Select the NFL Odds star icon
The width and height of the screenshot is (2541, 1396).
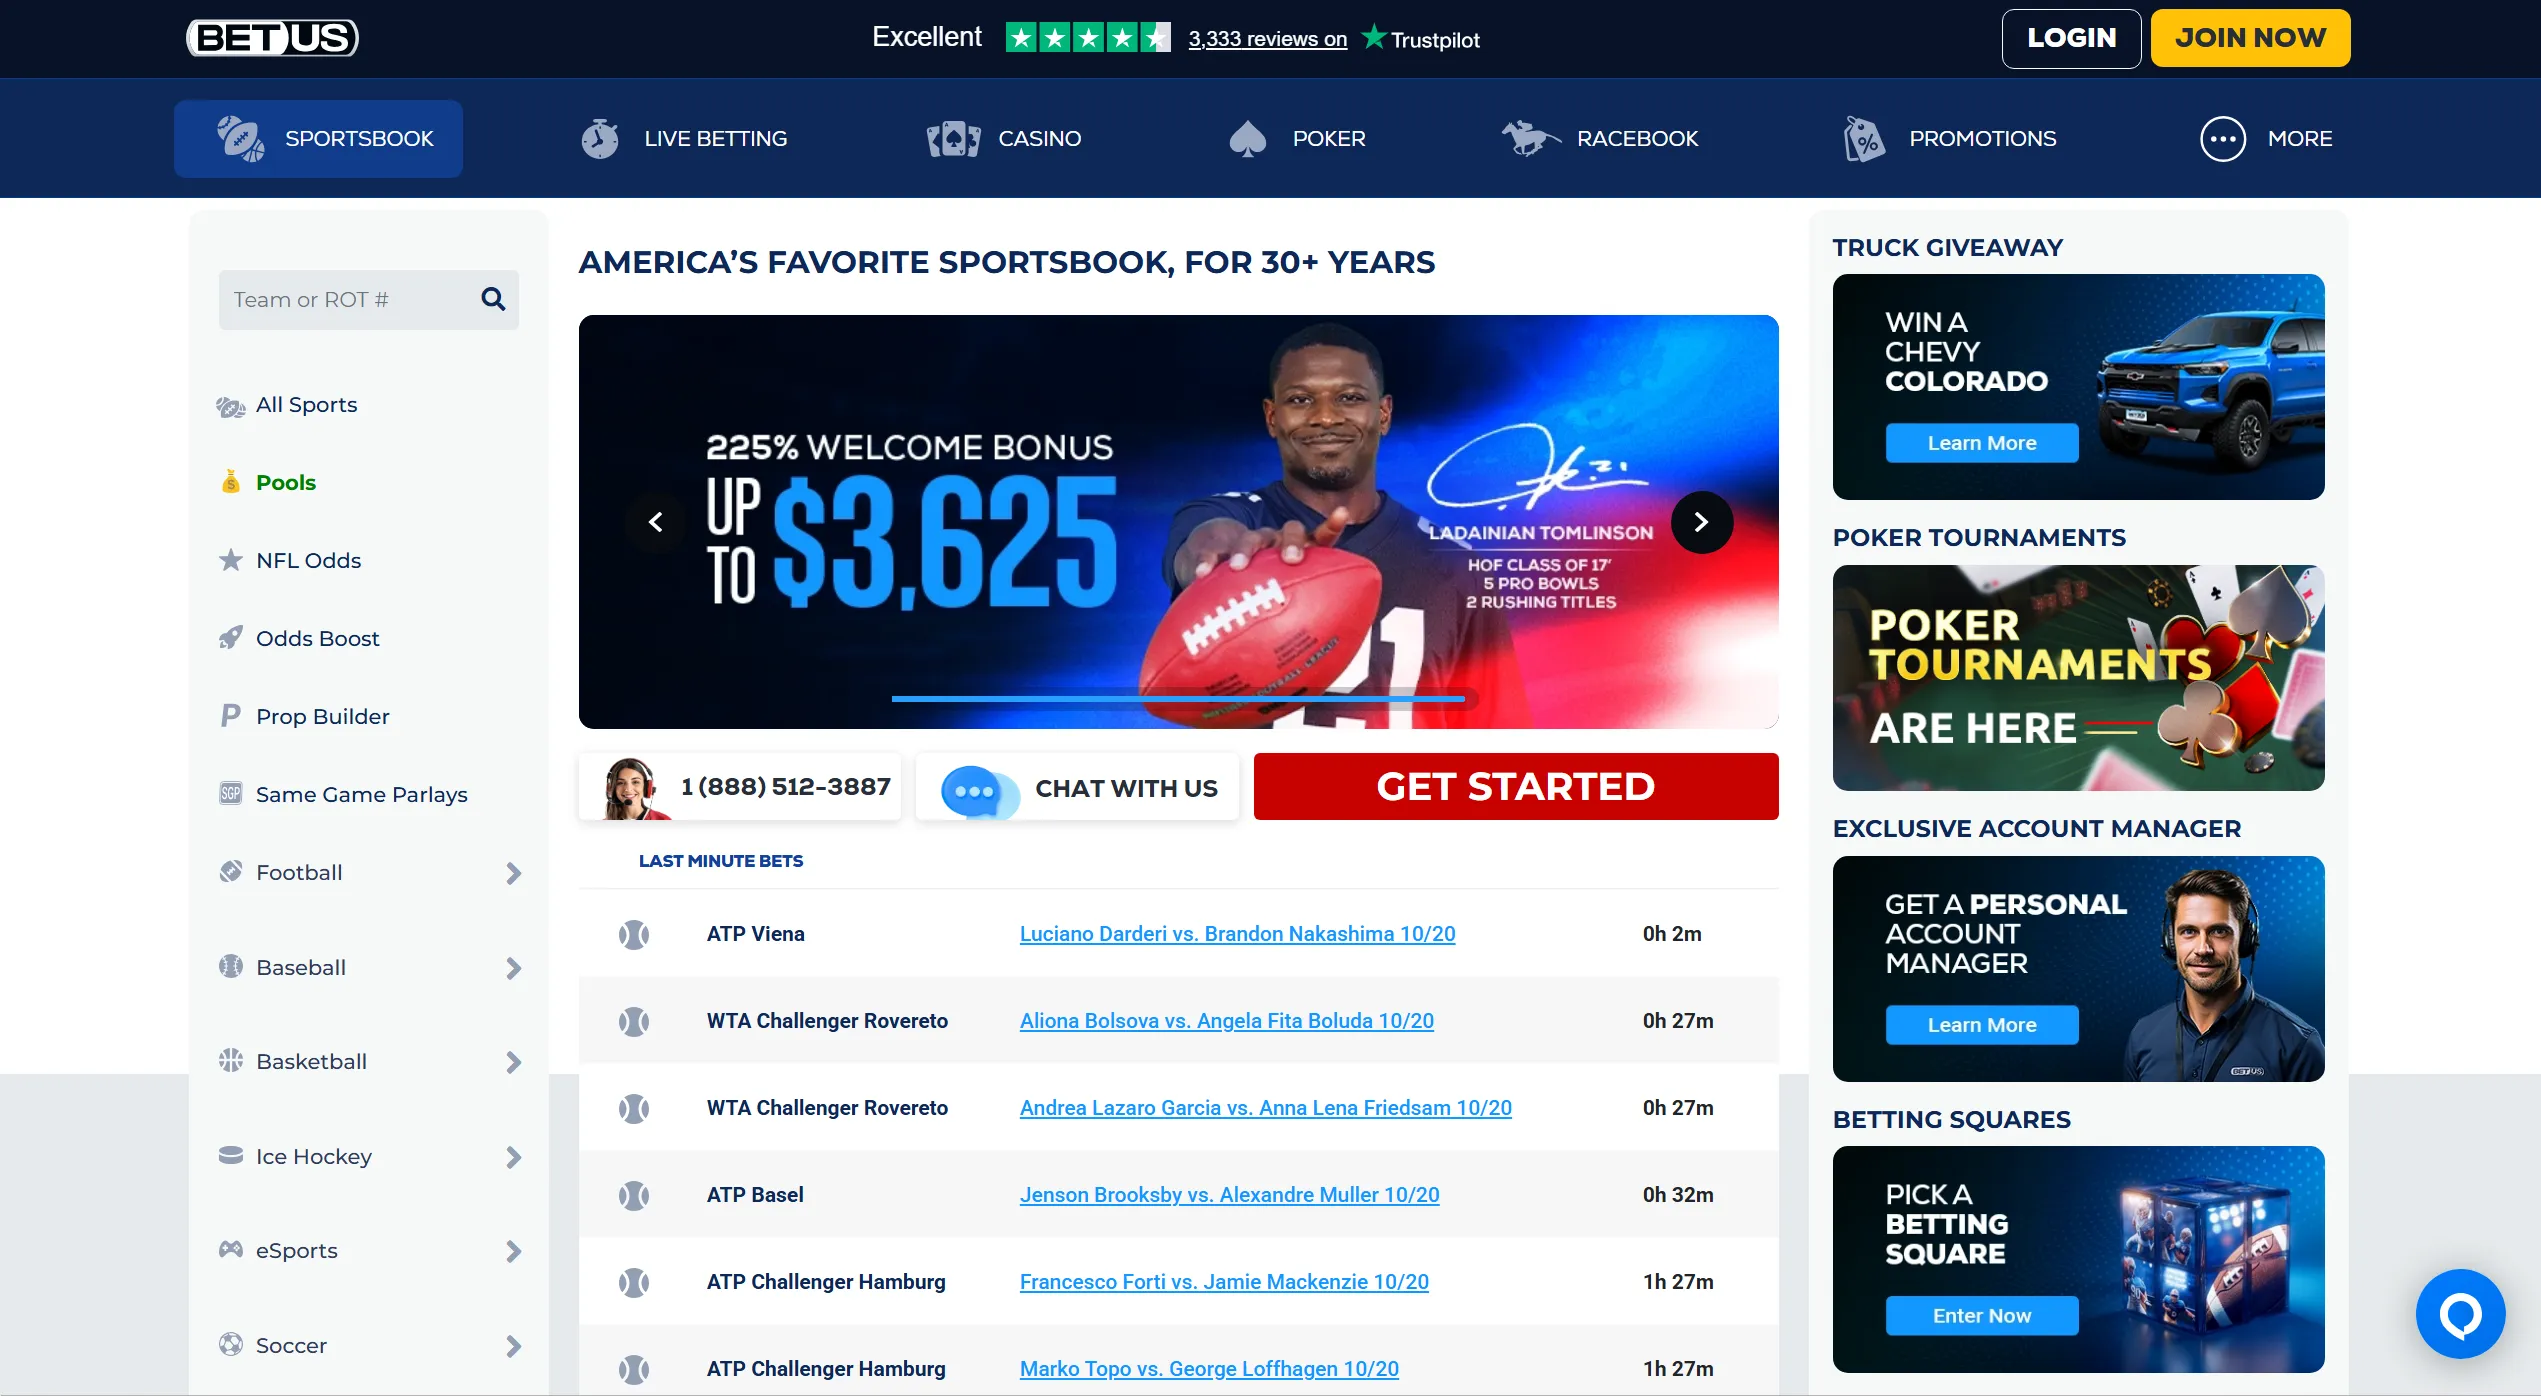231,560
